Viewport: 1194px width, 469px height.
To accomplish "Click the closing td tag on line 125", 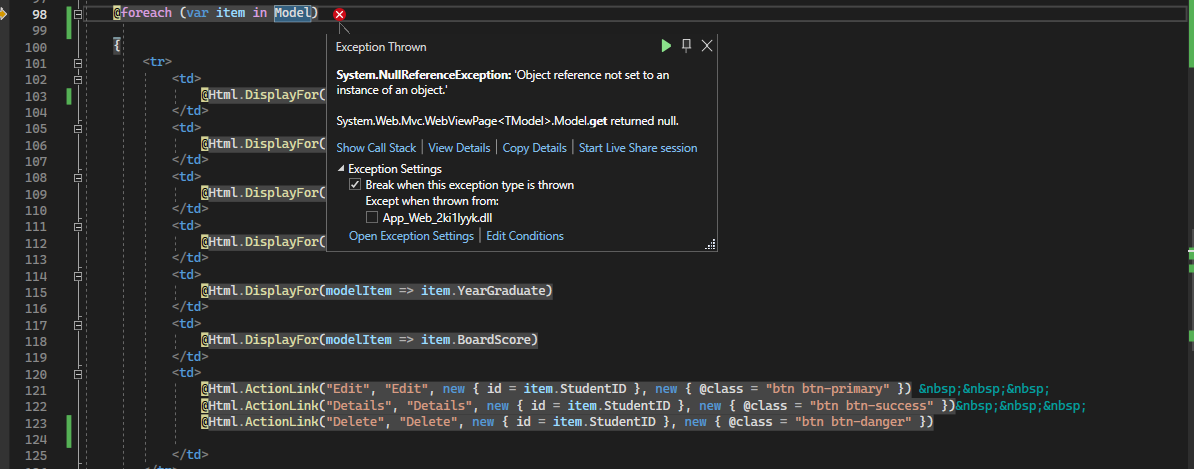I will tap(190, 455).
